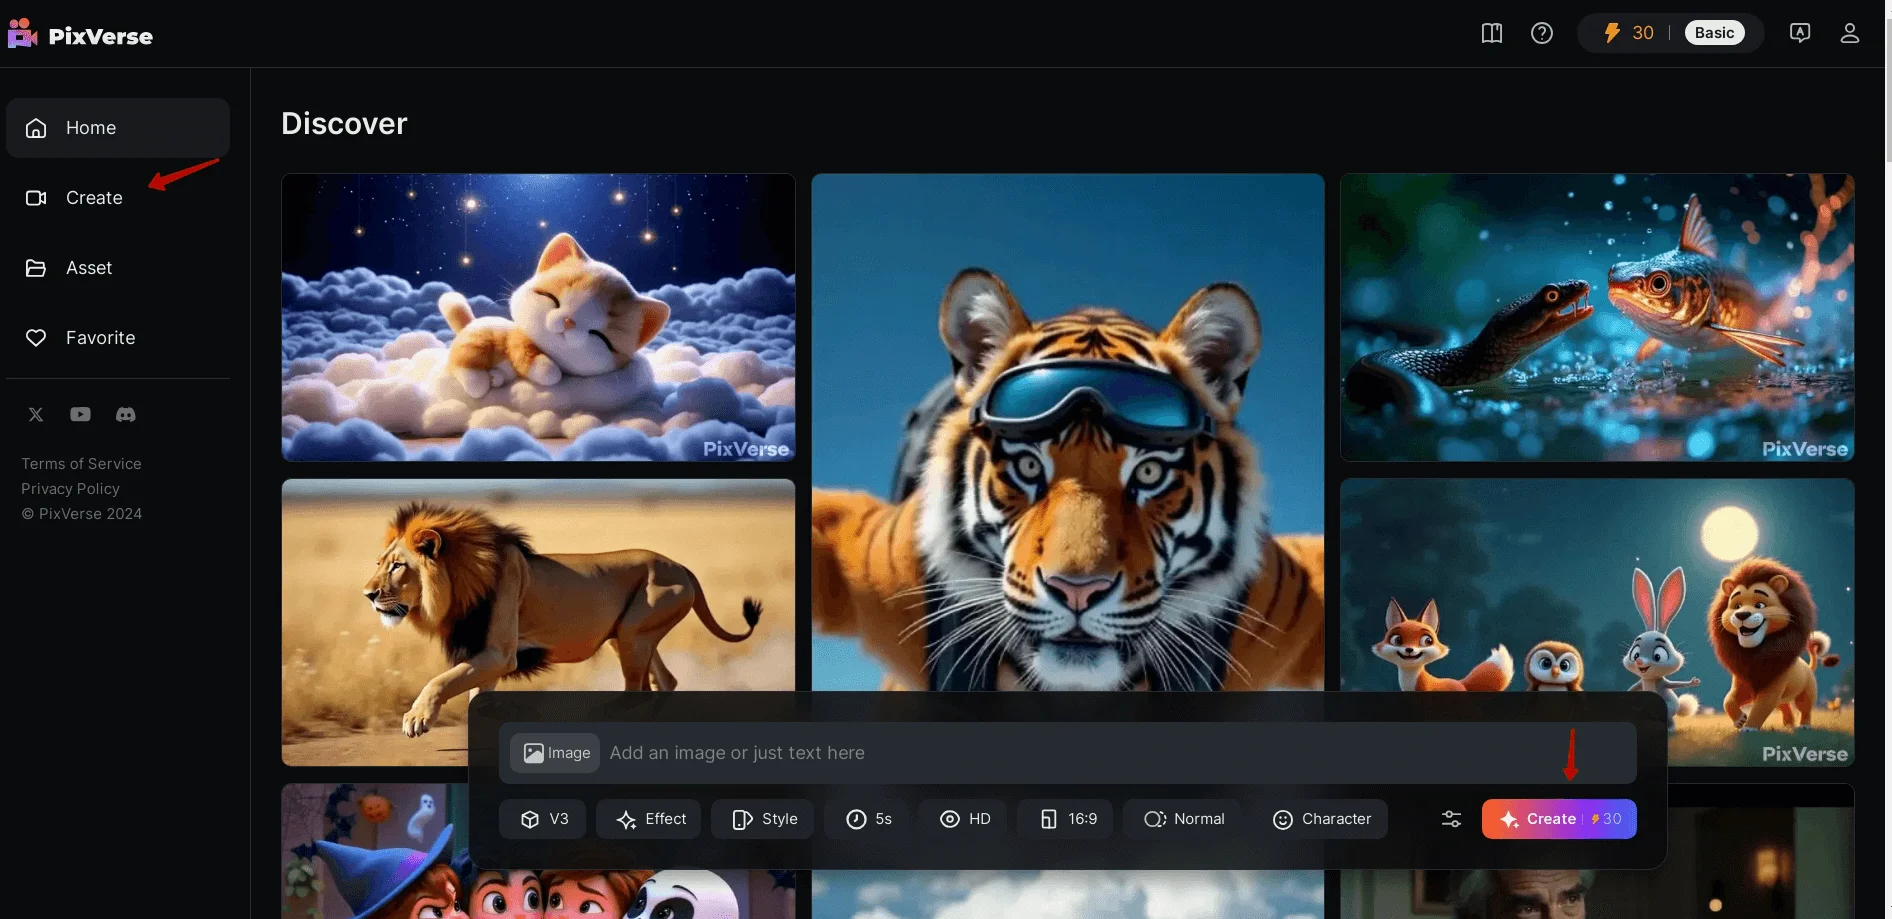Image resolution: width=1892 pixels, height=919 pixels.
Task: Open the user profile icon
Action: tap(1849, 33)
